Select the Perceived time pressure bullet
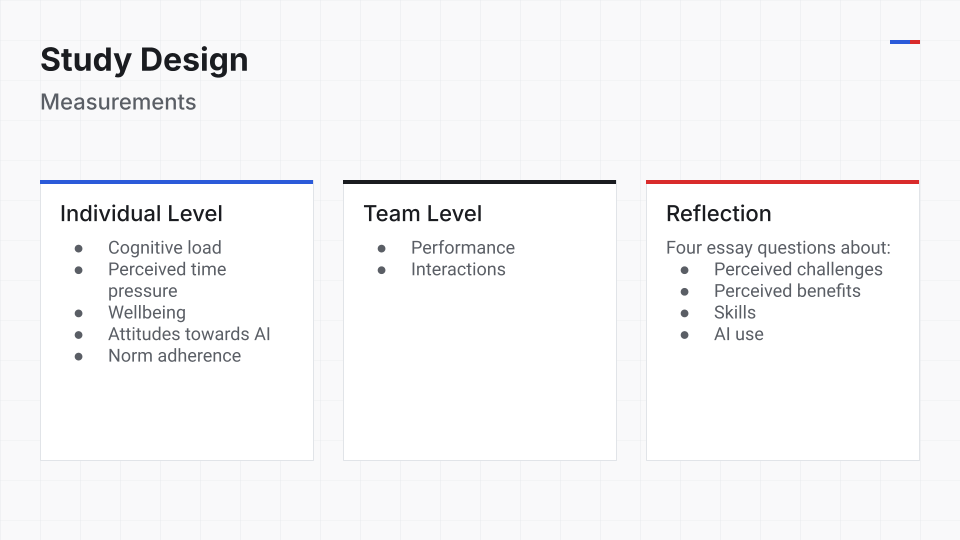 [x=167, y=280]
